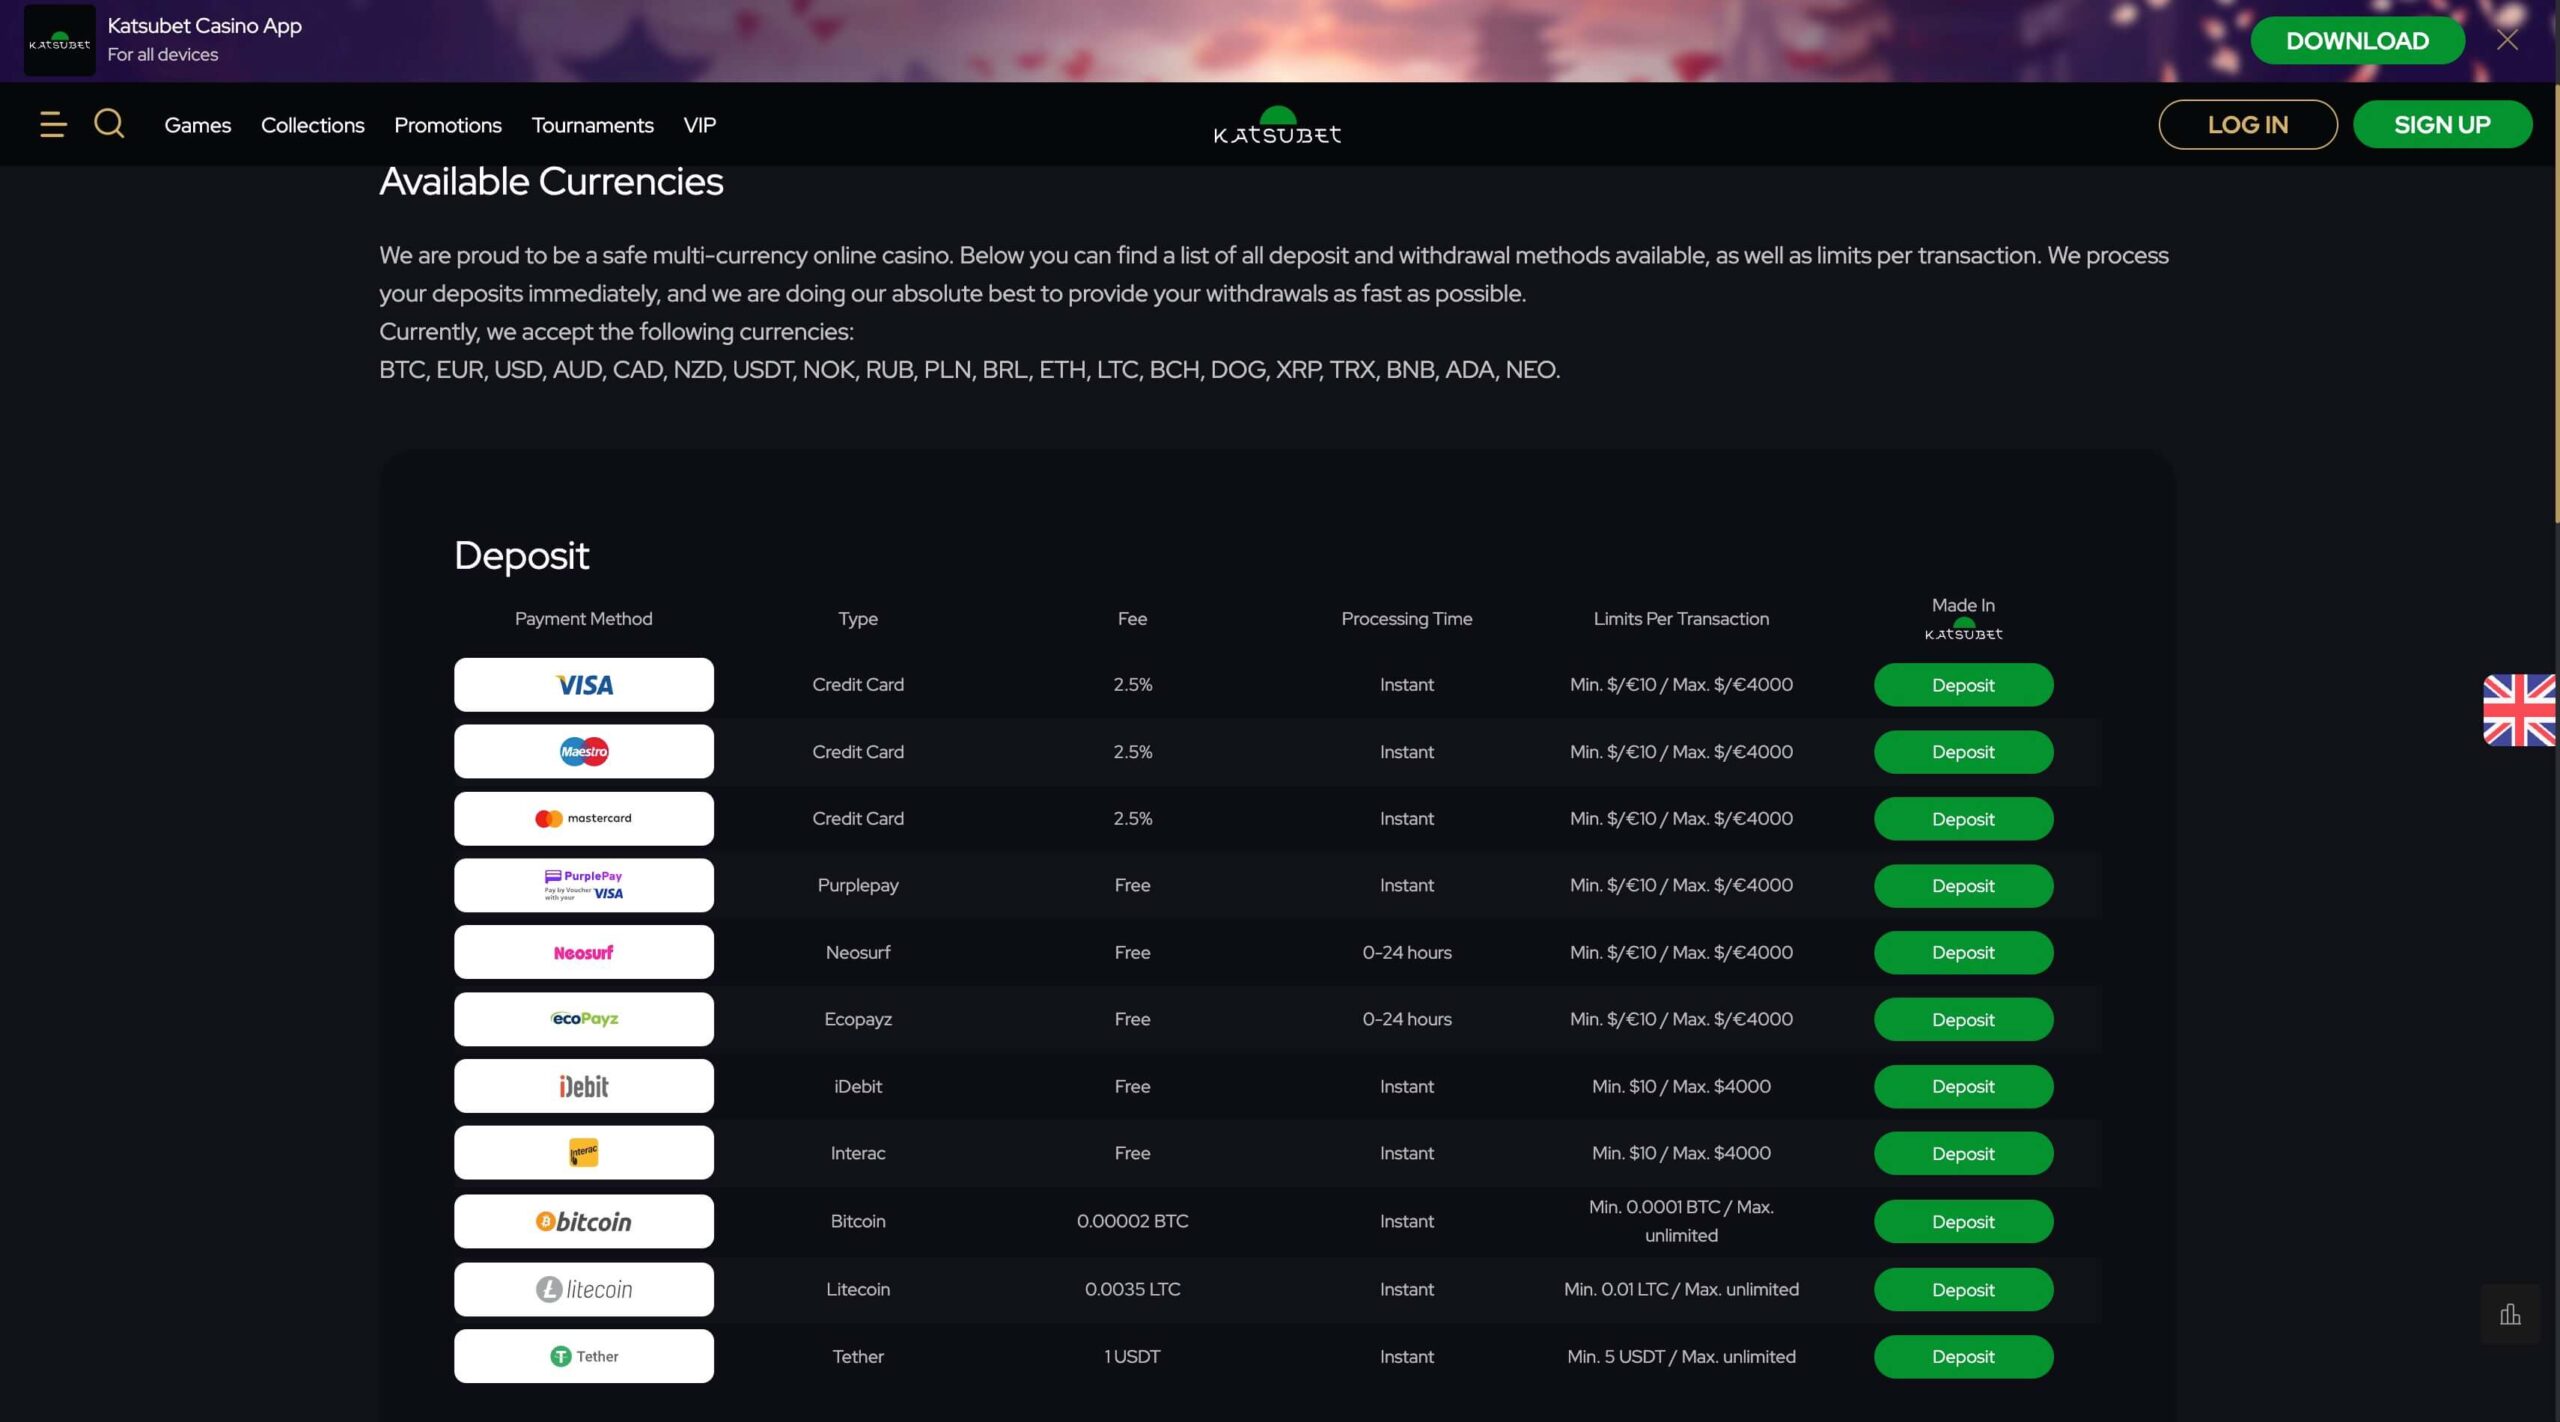The height and width of the screenshot is (1422, 2560).
Task: Click the 'Payment Method' column header
Action: 583,619
